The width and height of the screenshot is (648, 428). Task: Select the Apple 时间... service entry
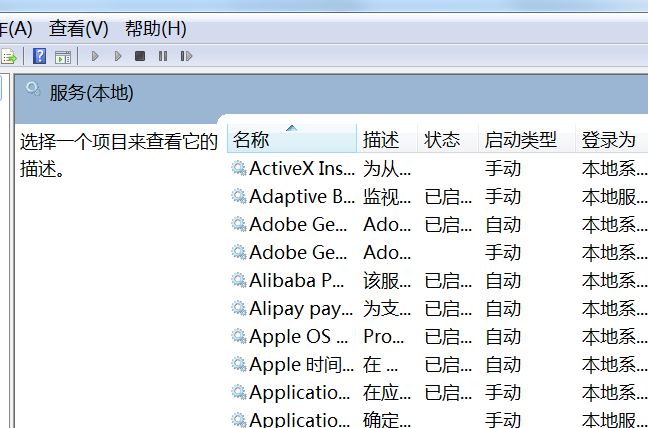pyautogui.click(x=300, y=364)
